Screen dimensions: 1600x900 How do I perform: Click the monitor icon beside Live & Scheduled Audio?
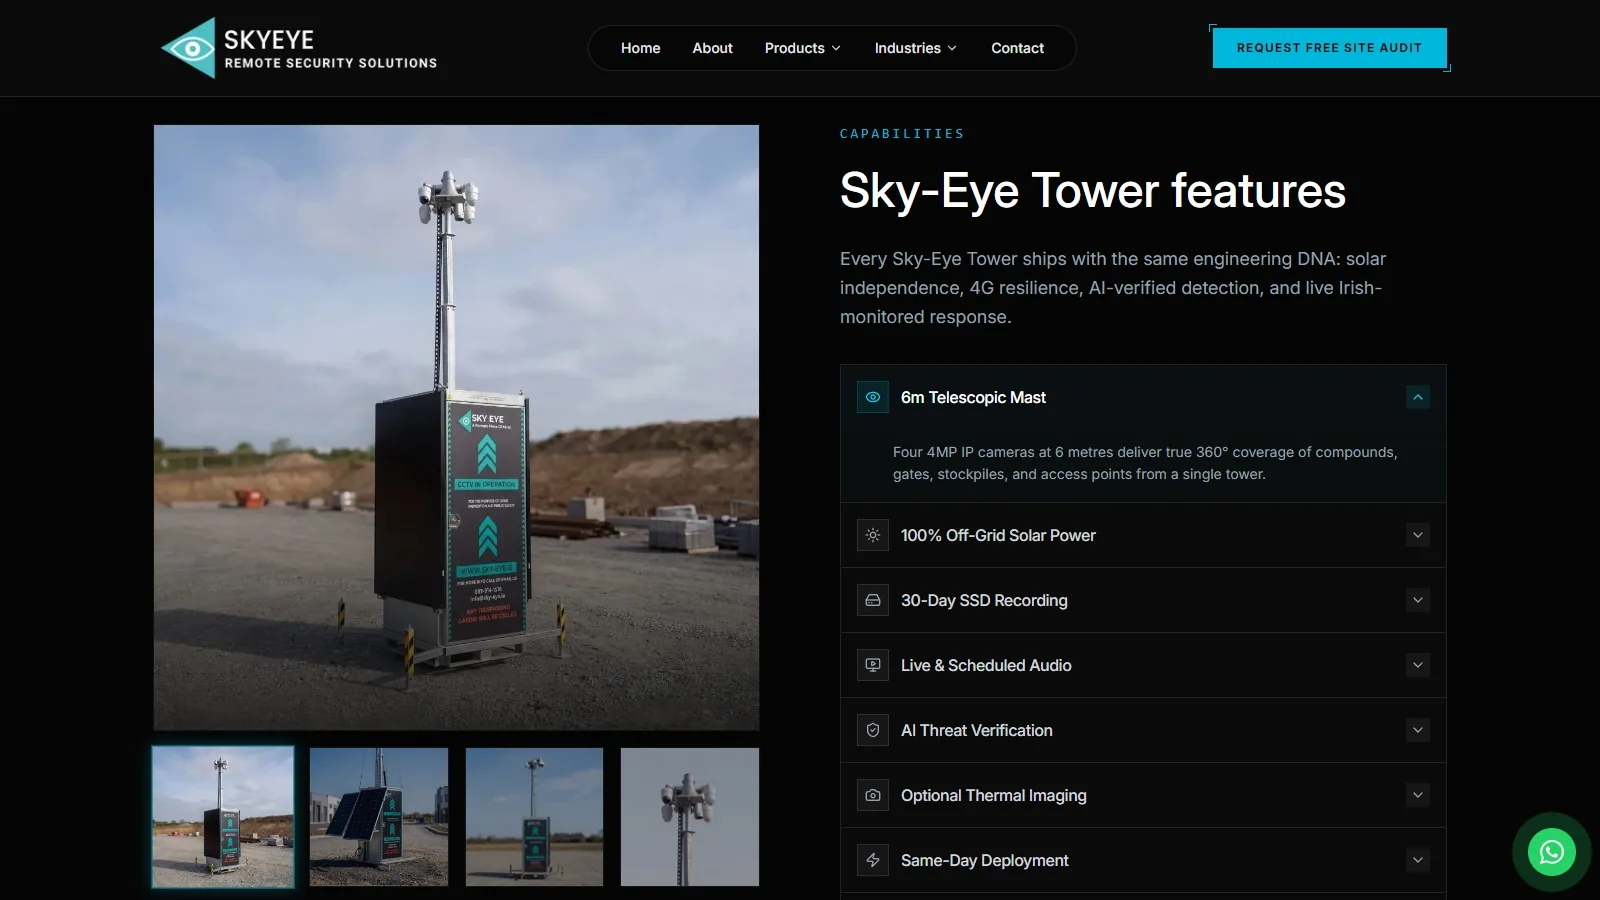click(873, 665)
